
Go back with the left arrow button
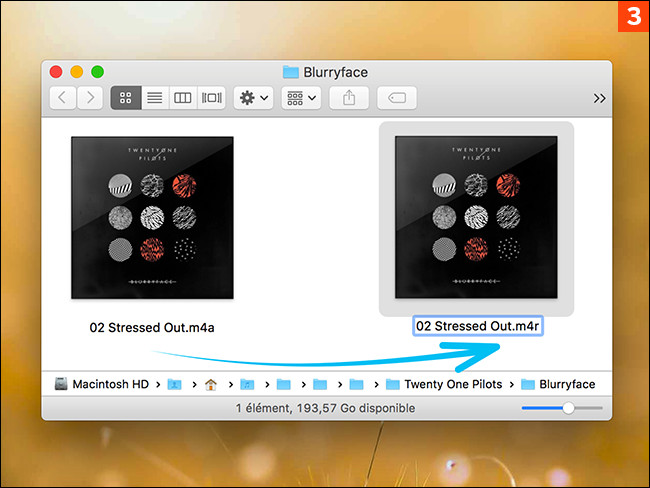tap(63, 98)
